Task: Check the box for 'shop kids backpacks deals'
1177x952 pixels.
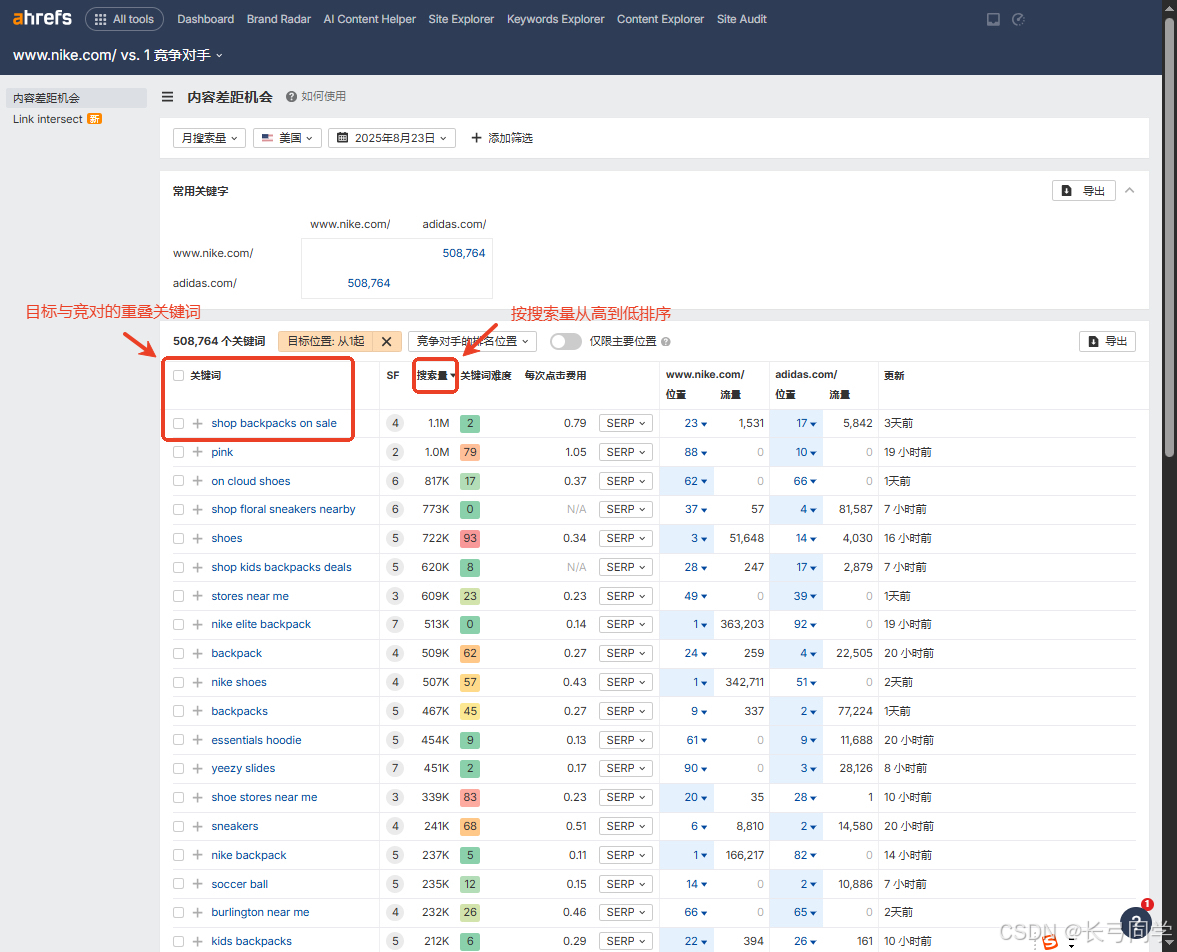Action: [179, 568]
